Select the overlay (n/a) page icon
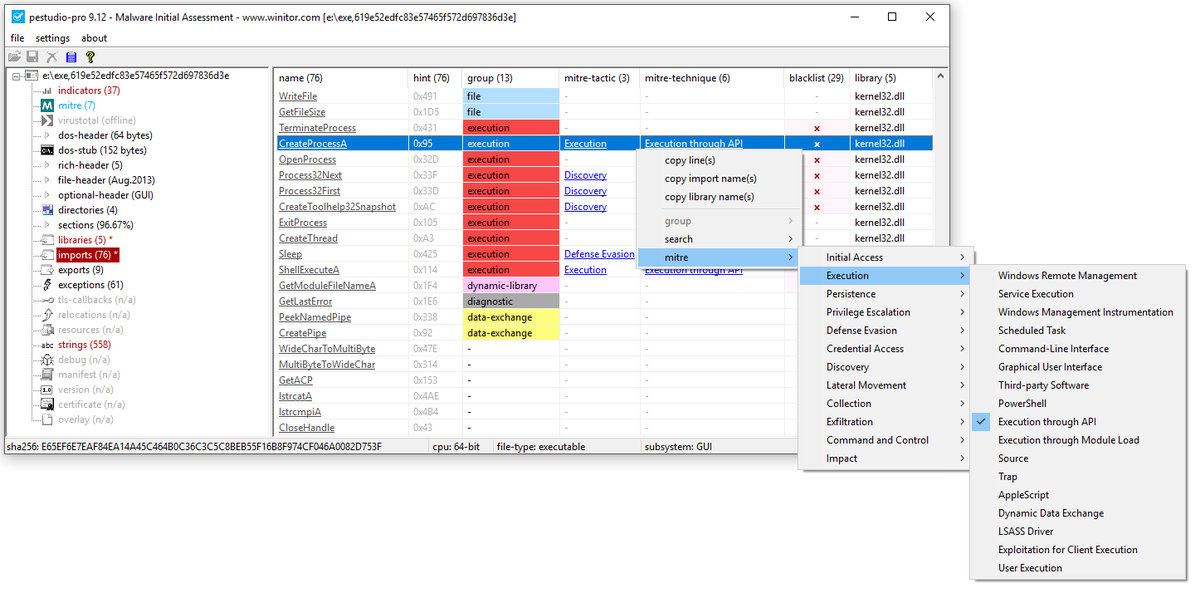The image size is (1200, 598). click(47, 420)
